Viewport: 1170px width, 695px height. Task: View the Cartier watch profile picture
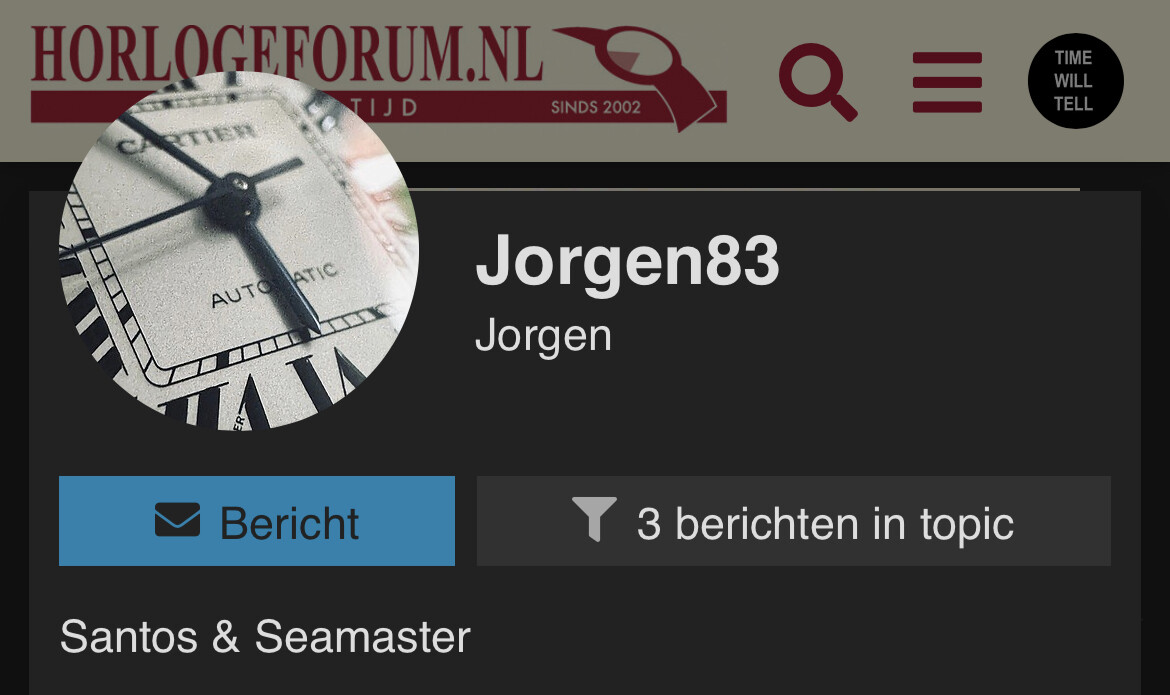click(239, 251)
